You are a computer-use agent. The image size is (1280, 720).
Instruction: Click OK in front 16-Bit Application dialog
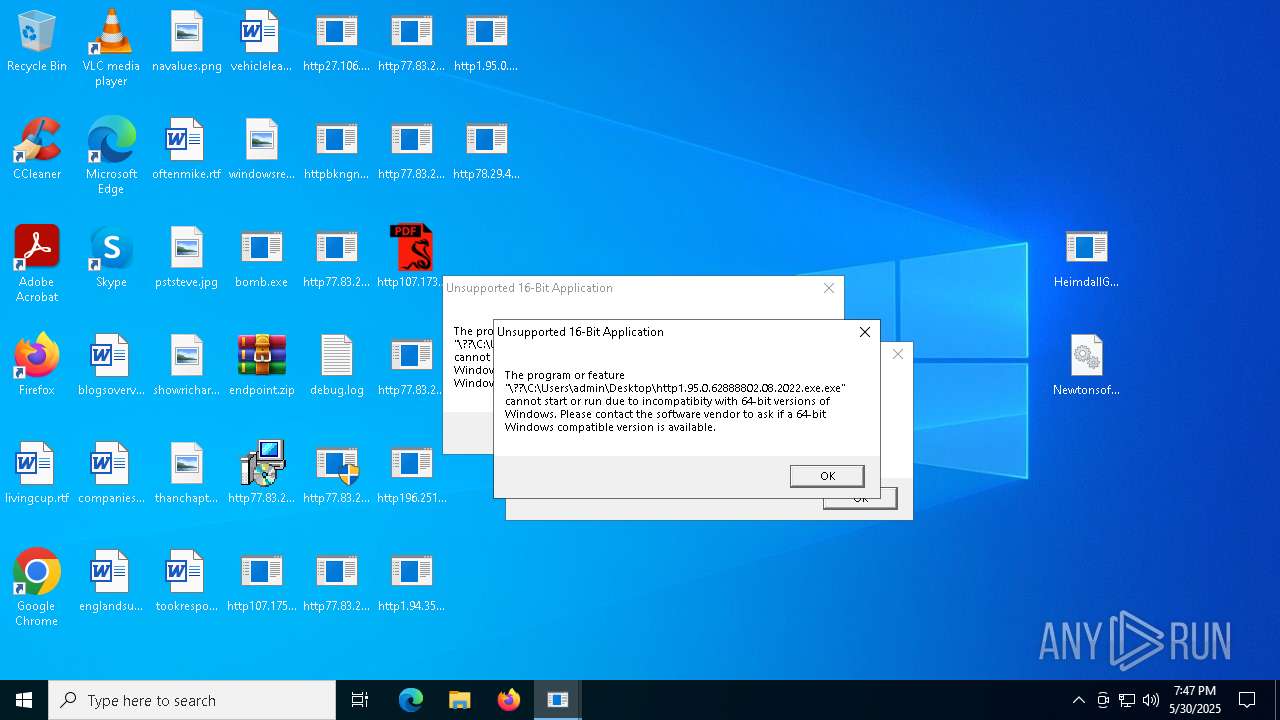(x=827, y=476)
